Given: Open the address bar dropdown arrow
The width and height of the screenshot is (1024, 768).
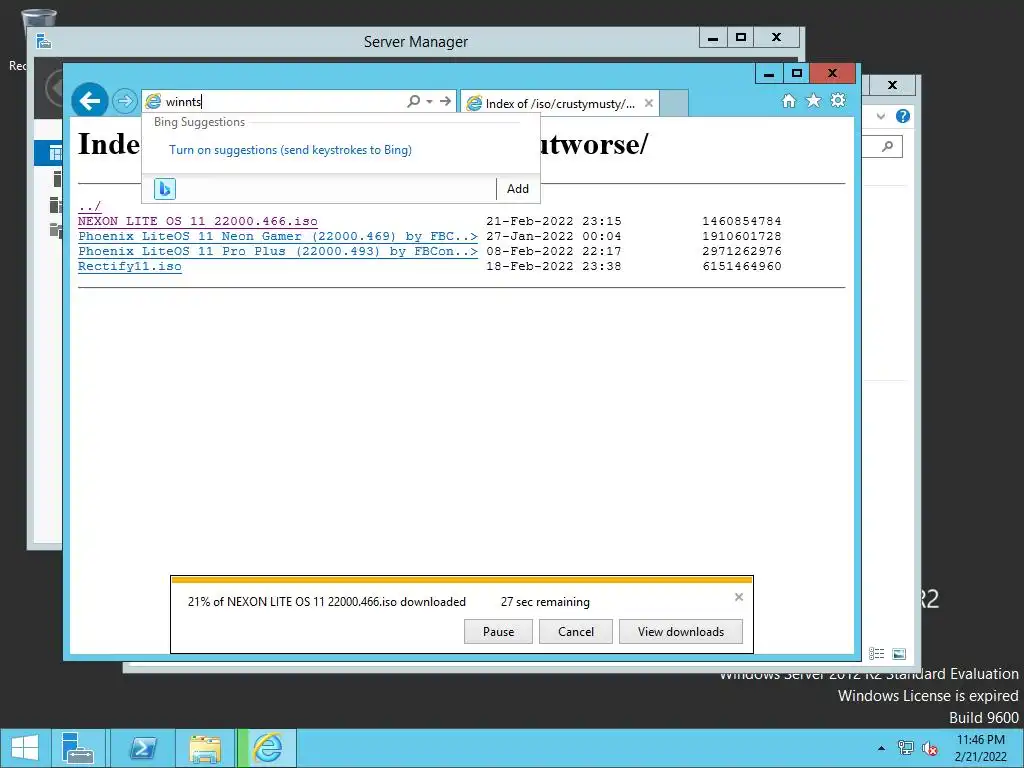Looking at the screenshot, I should 429,101.
